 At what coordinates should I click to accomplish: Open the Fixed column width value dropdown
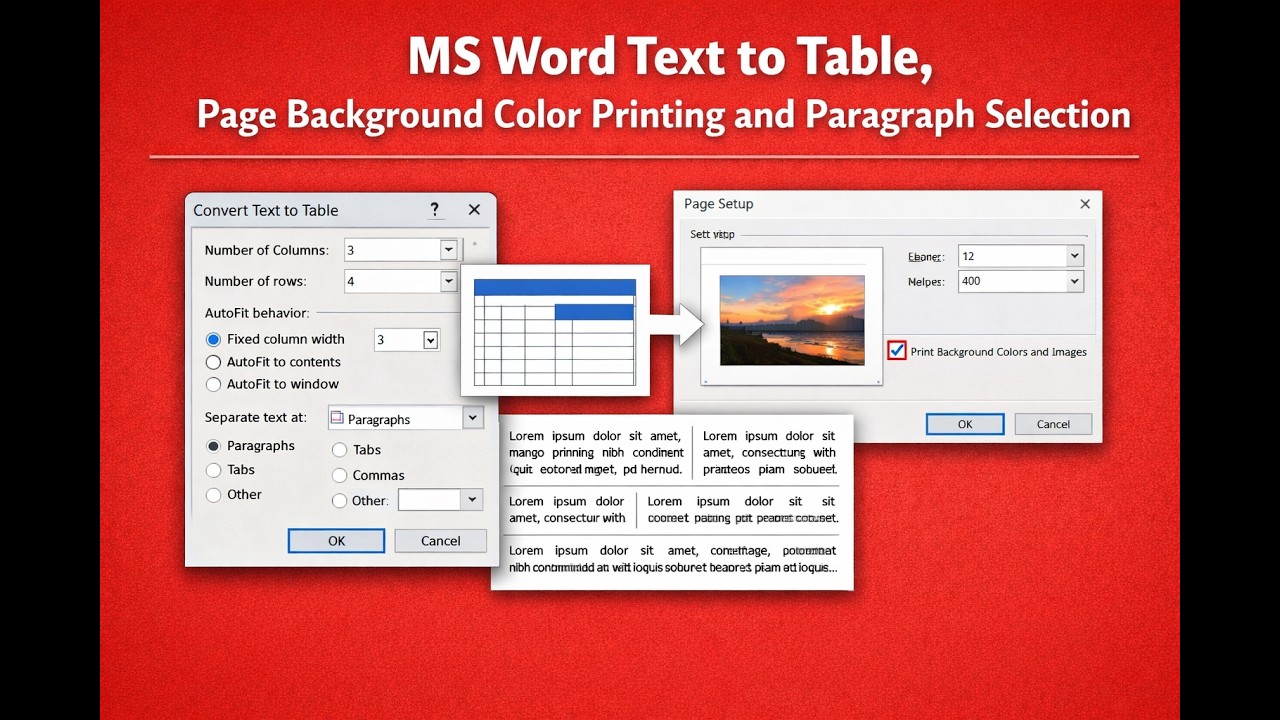click(x=430, y=340)
